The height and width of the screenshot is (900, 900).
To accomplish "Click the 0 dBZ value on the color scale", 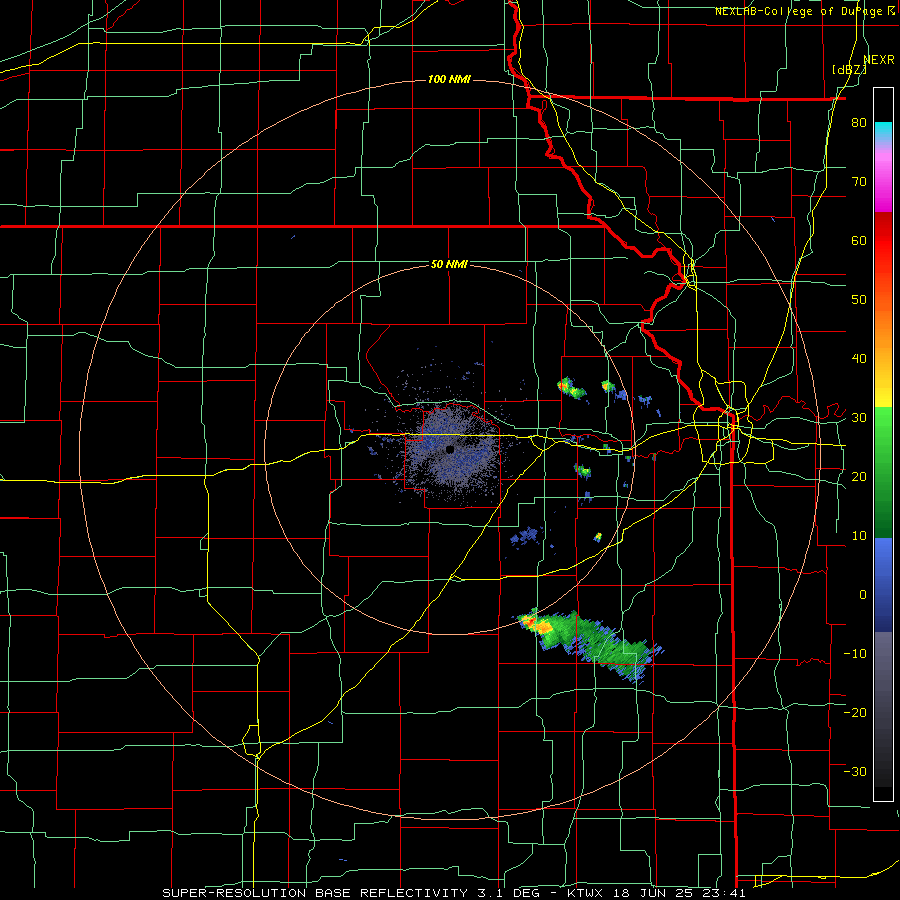I will 863,595.
